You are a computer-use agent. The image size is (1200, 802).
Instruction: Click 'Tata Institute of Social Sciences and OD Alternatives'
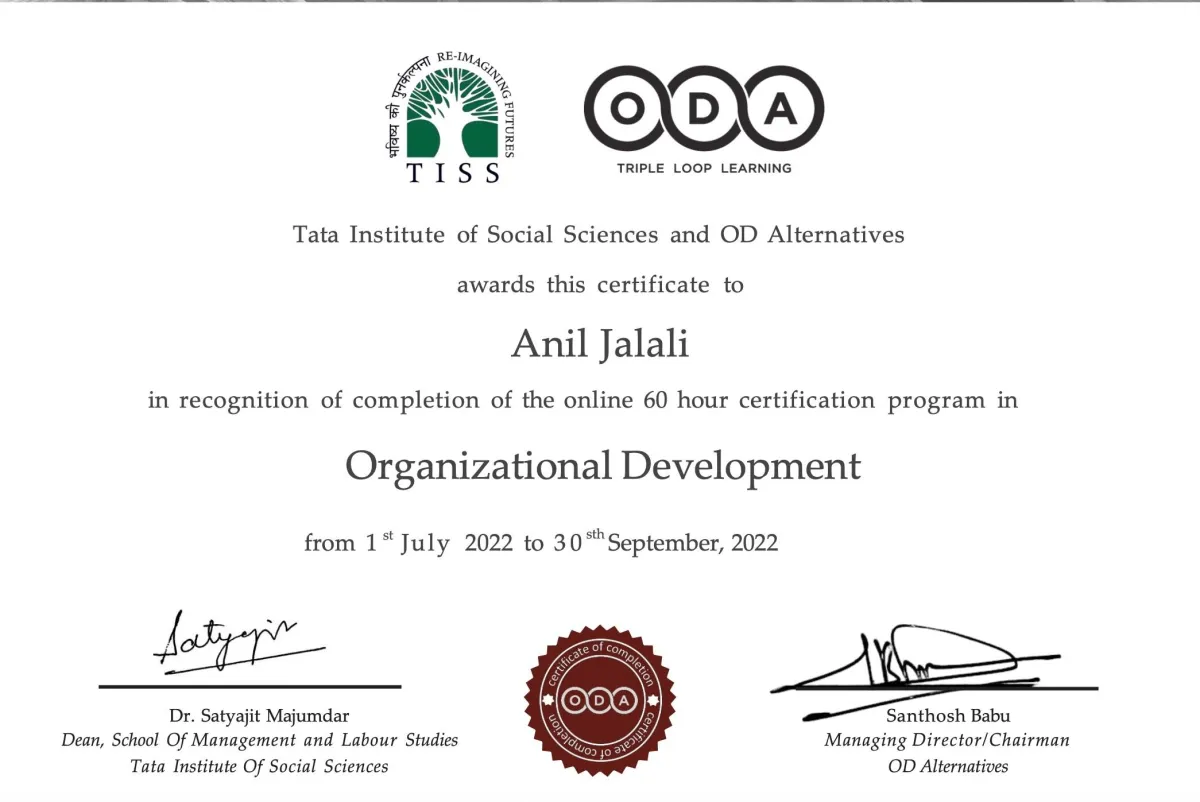tap(598, 235)
